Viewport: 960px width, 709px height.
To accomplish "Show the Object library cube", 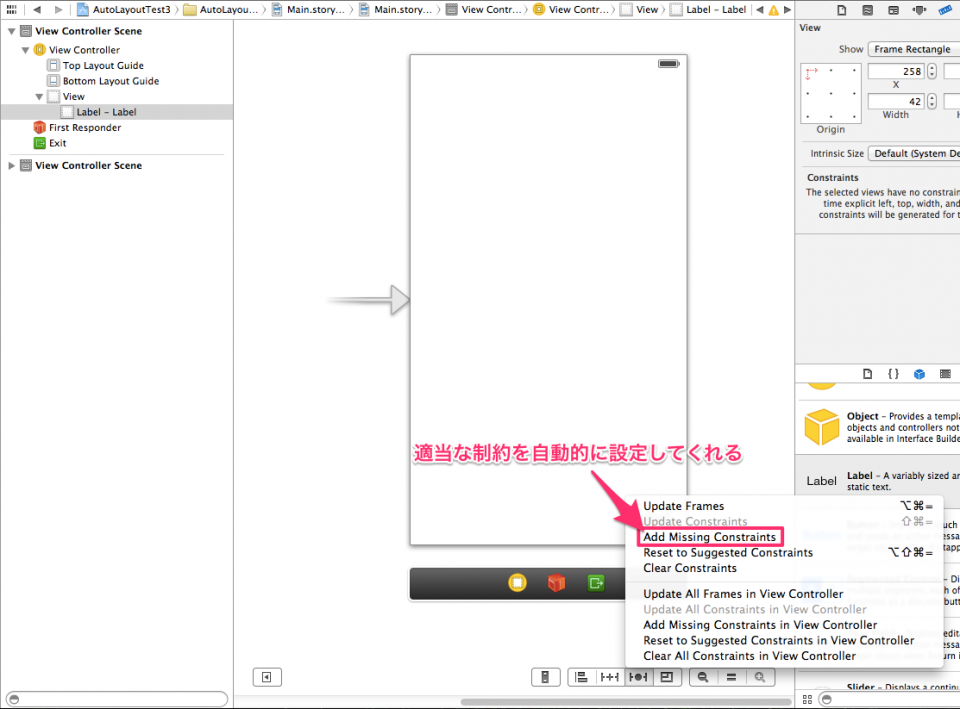I will [919, 373].
